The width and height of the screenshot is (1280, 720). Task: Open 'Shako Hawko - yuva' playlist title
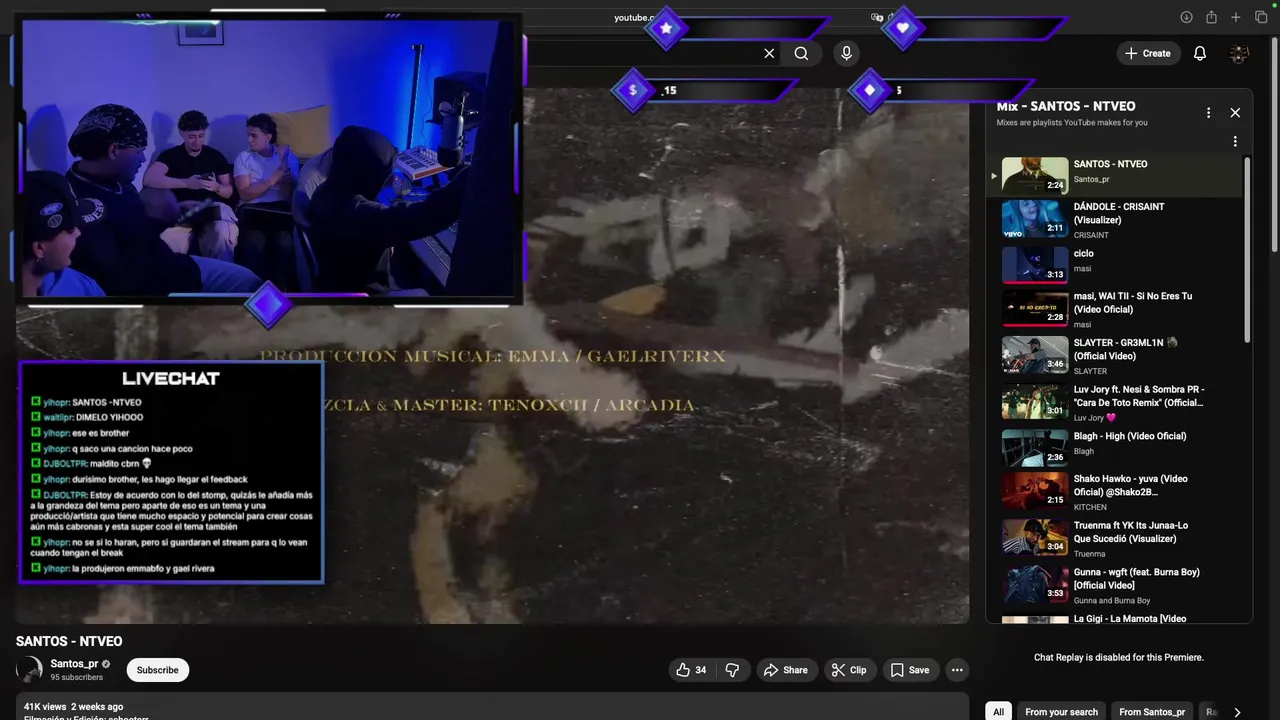(1131, 485)
